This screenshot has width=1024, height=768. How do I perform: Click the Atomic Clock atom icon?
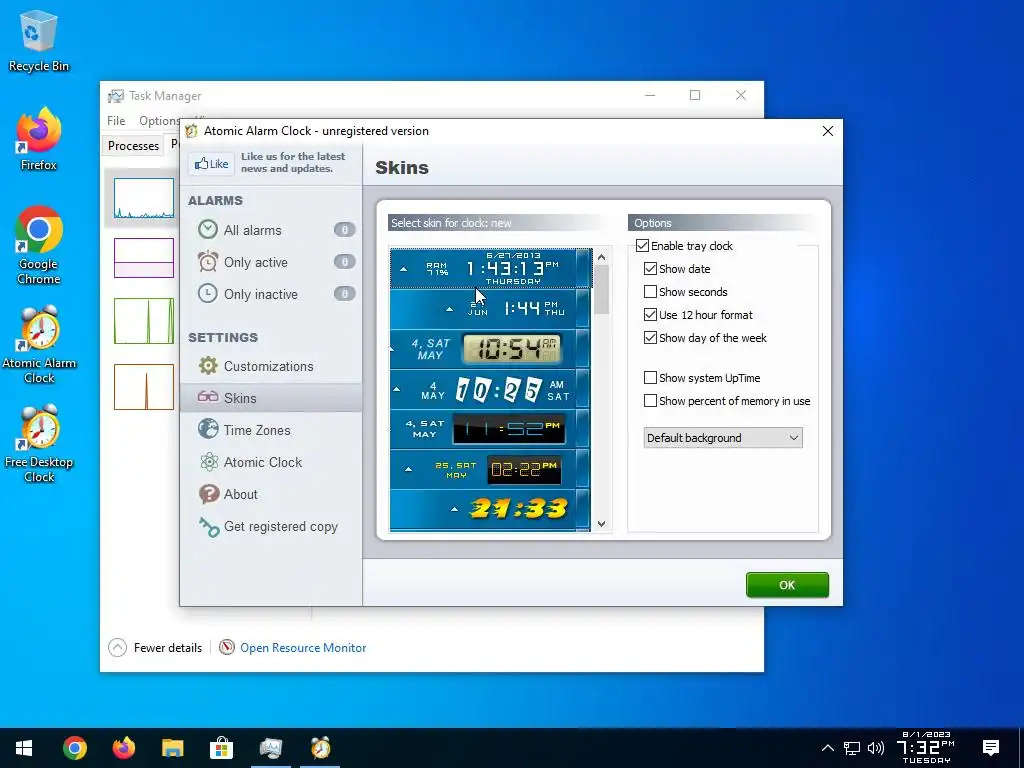(x=209, y=462)
